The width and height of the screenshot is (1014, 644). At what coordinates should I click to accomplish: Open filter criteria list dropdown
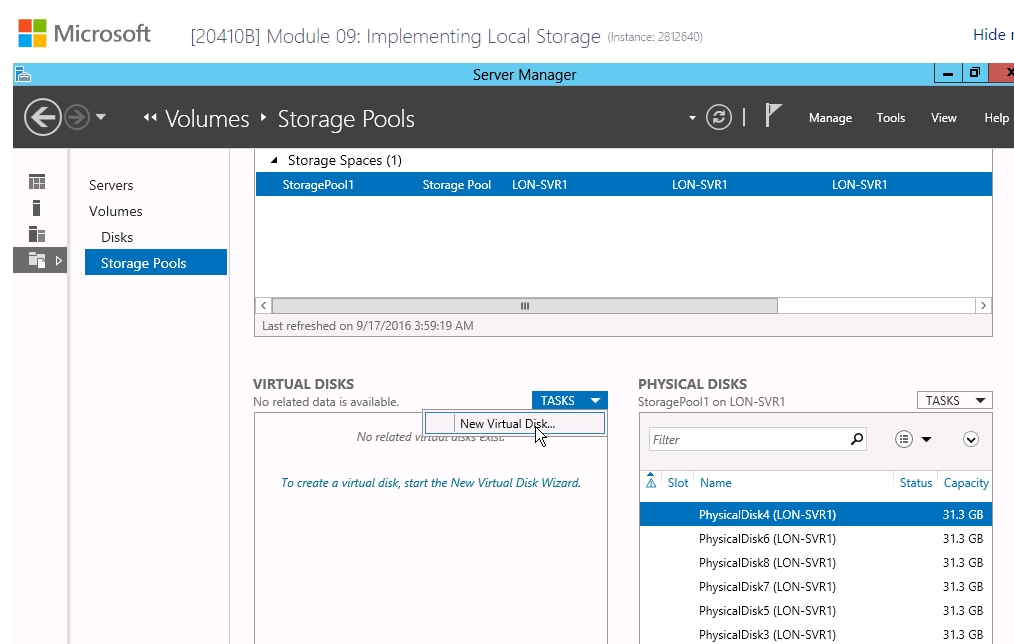[x=913, y=439]
